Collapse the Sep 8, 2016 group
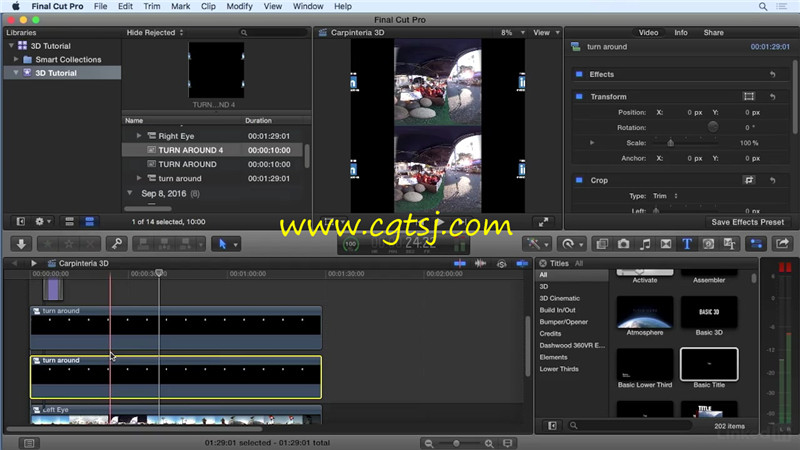800x450 pixels. point(130,193)
